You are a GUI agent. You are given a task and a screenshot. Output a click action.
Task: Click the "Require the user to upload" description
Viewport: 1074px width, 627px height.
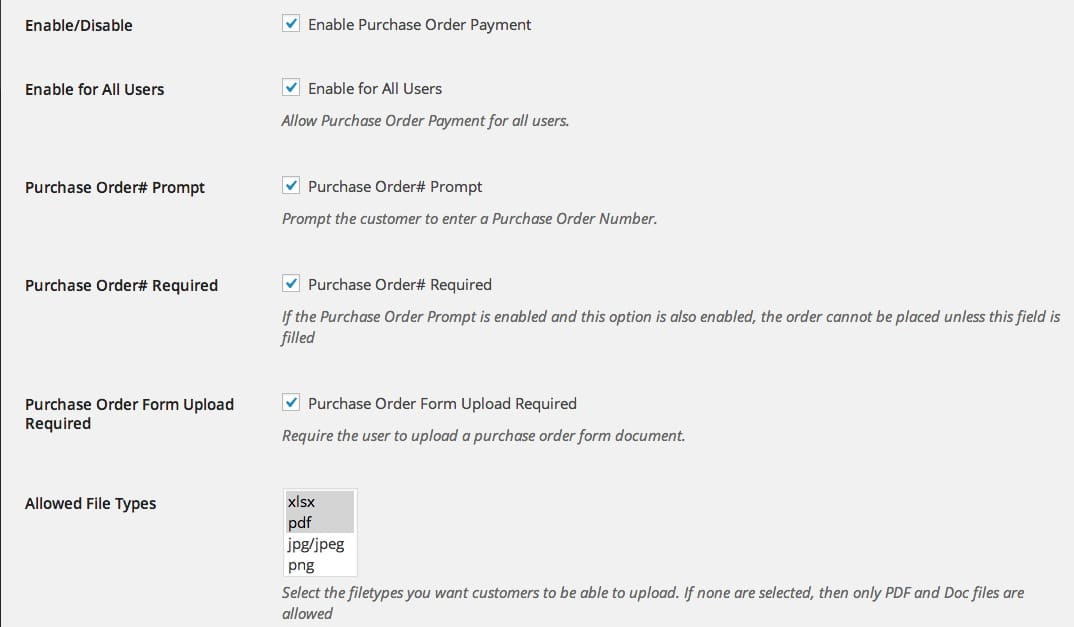483,436
